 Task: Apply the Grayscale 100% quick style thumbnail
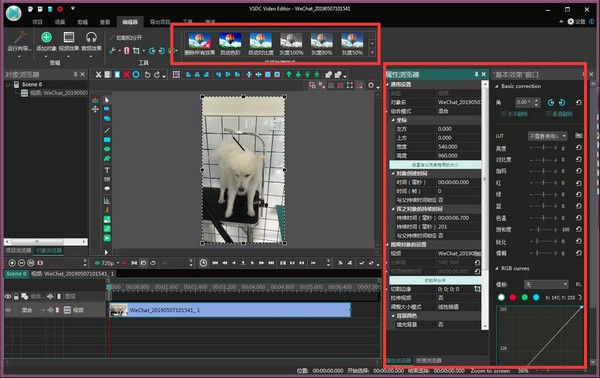point(291,44)
